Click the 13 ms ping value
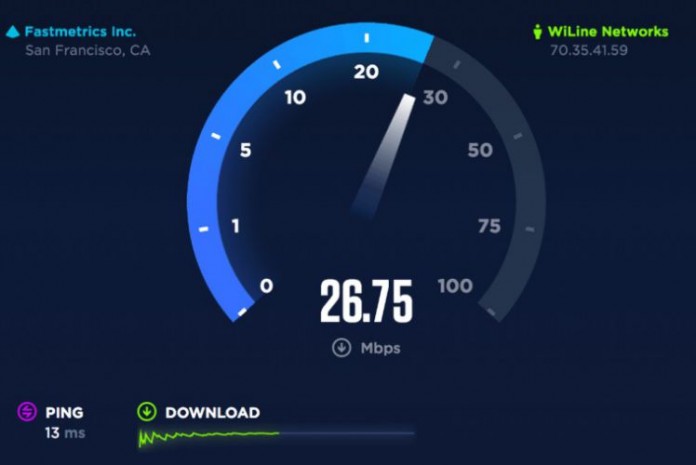The width and height of the screenshot is (696, 465). point(65,433)
